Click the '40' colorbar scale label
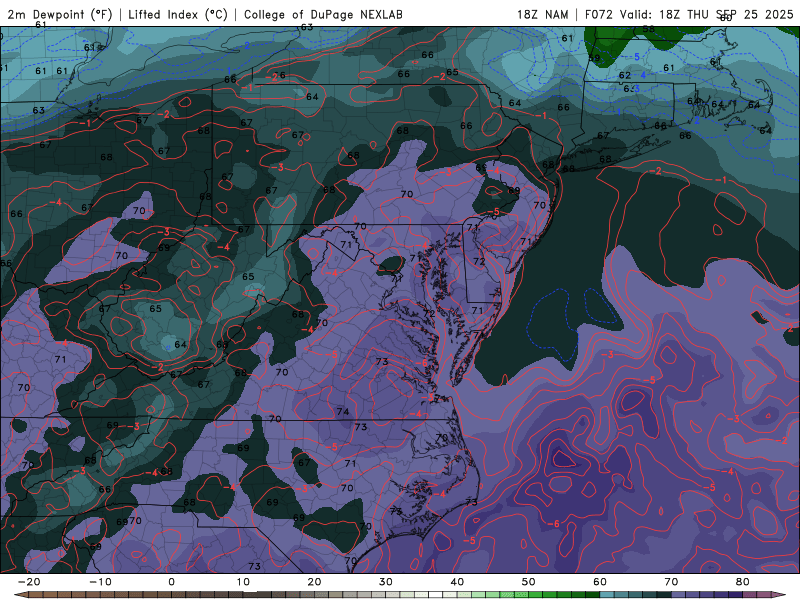This screenshot has width=800, height=600. tap(457, 582)
